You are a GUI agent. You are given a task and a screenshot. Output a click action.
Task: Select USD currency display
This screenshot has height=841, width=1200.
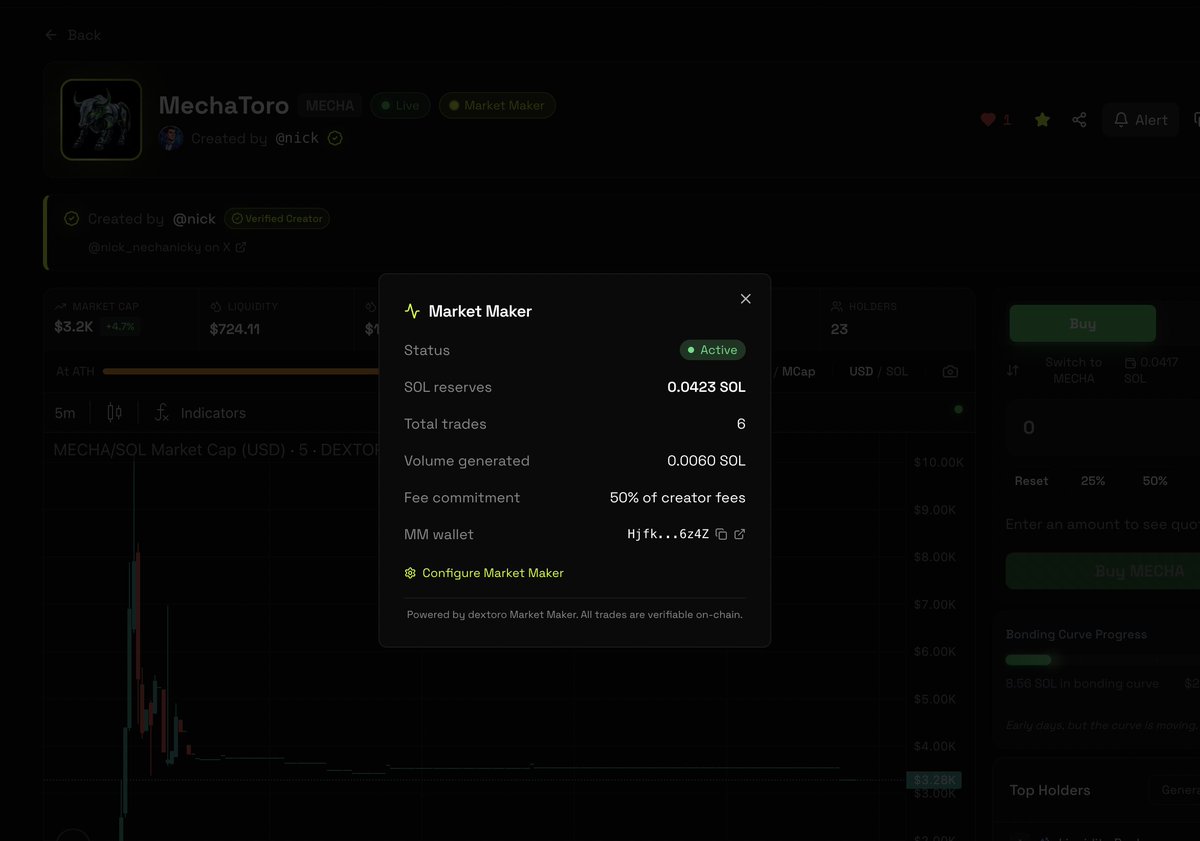[861, 371]
